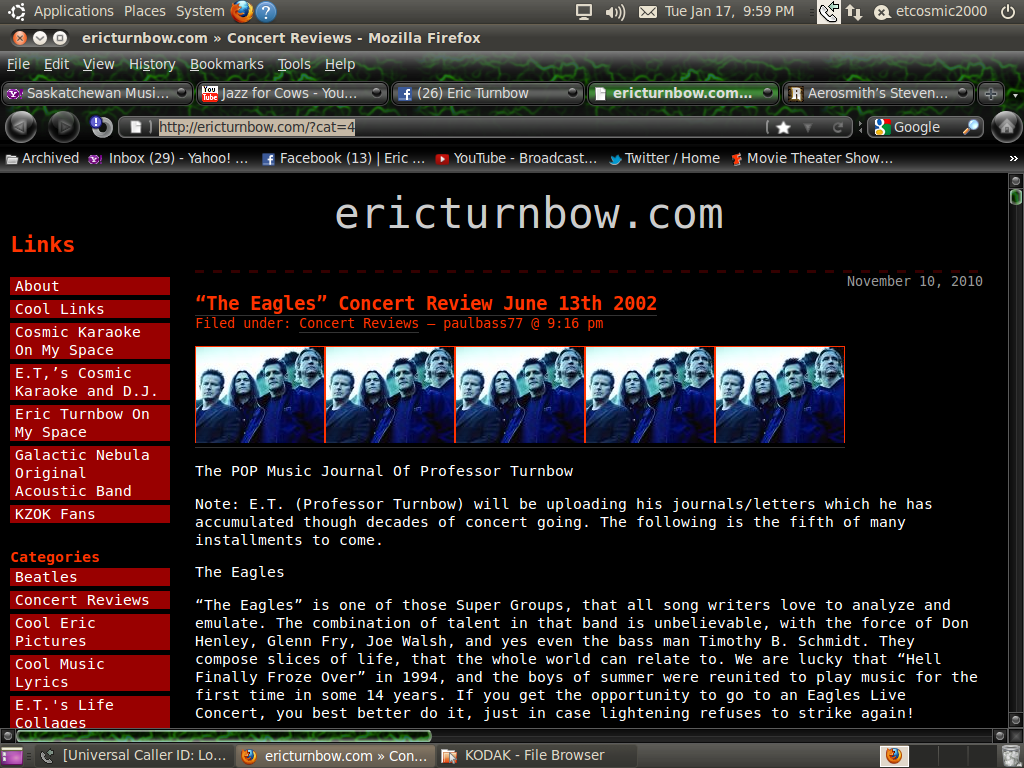The height and width of the screenshot is (768, 1024).
Task: Open a new tab with the plus button
Action: [x=990, y=93]
